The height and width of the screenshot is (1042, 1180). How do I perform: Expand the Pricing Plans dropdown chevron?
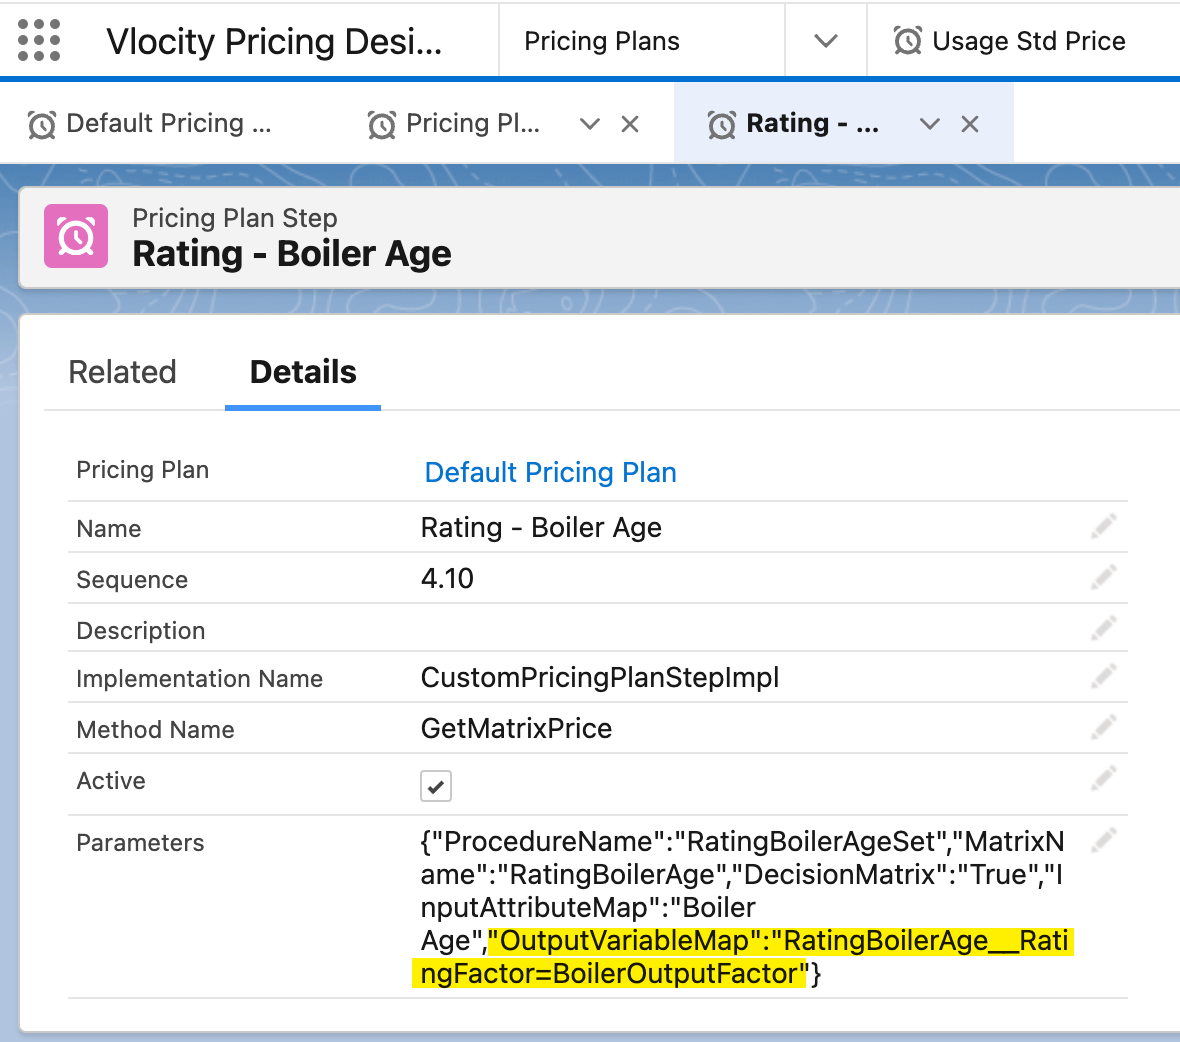click(x=826, y=41)
